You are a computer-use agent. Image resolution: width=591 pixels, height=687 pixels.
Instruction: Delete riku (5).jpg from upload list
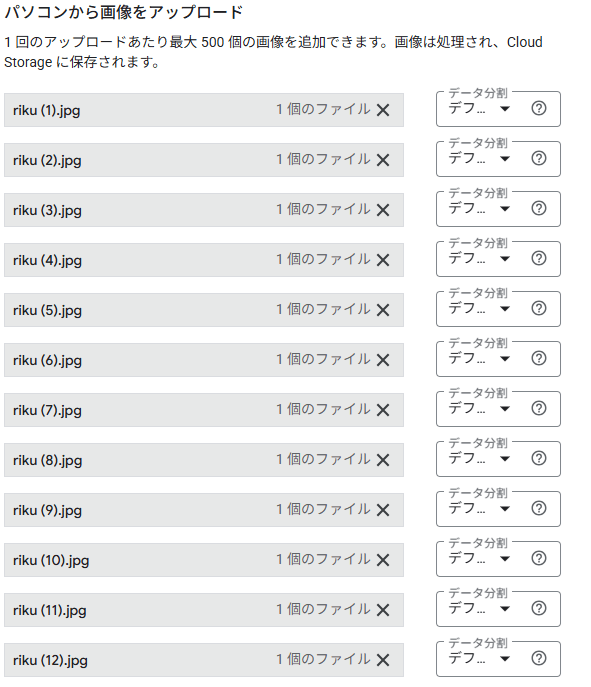pyautogui.click(x=383, y=310)
